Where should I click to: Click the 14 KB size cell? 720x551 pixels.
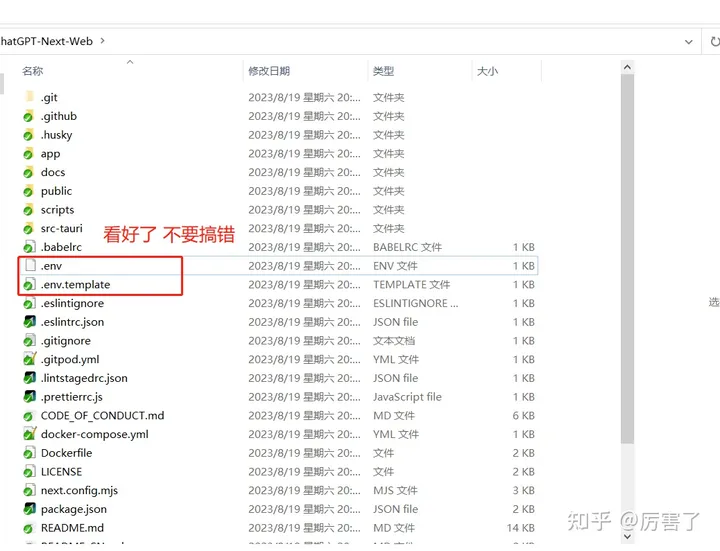(521, 528)
